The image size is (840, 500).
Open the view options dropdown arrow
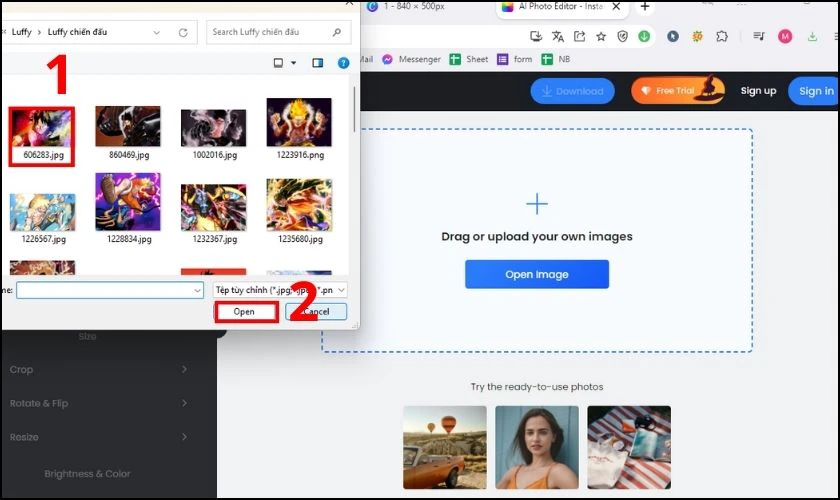(294, 63)
